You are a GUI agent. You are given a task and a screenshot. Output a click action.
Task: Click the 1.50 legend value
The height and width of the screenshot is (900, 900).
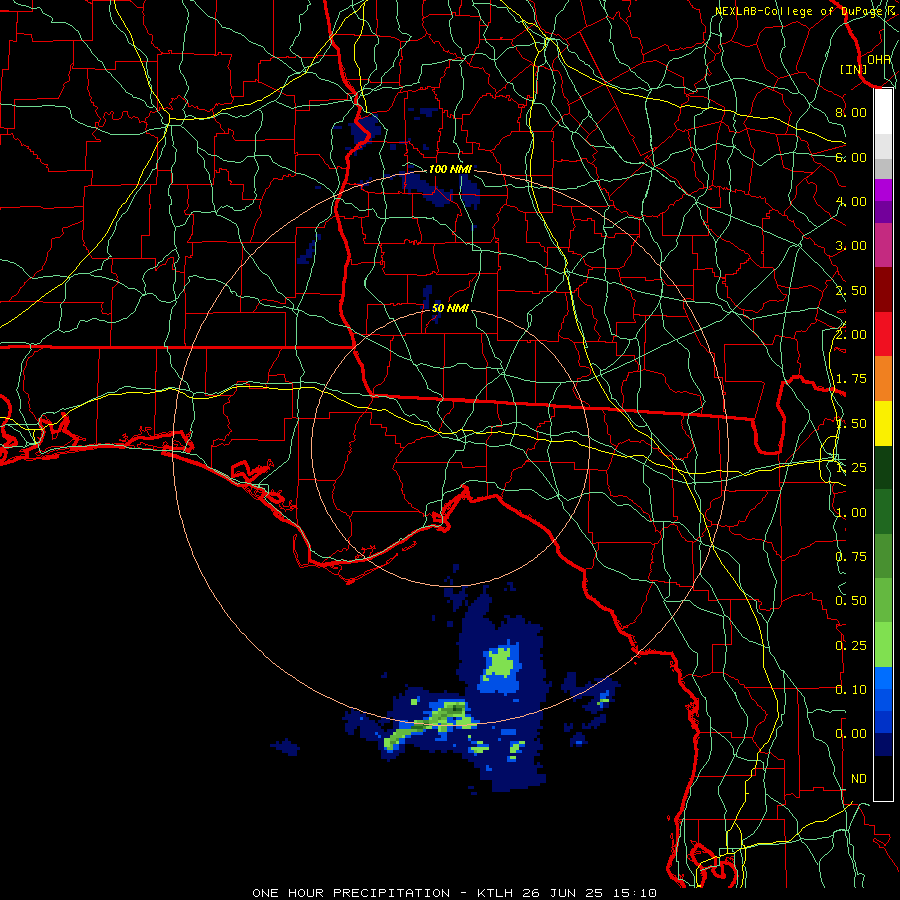[x=851, y=424]
